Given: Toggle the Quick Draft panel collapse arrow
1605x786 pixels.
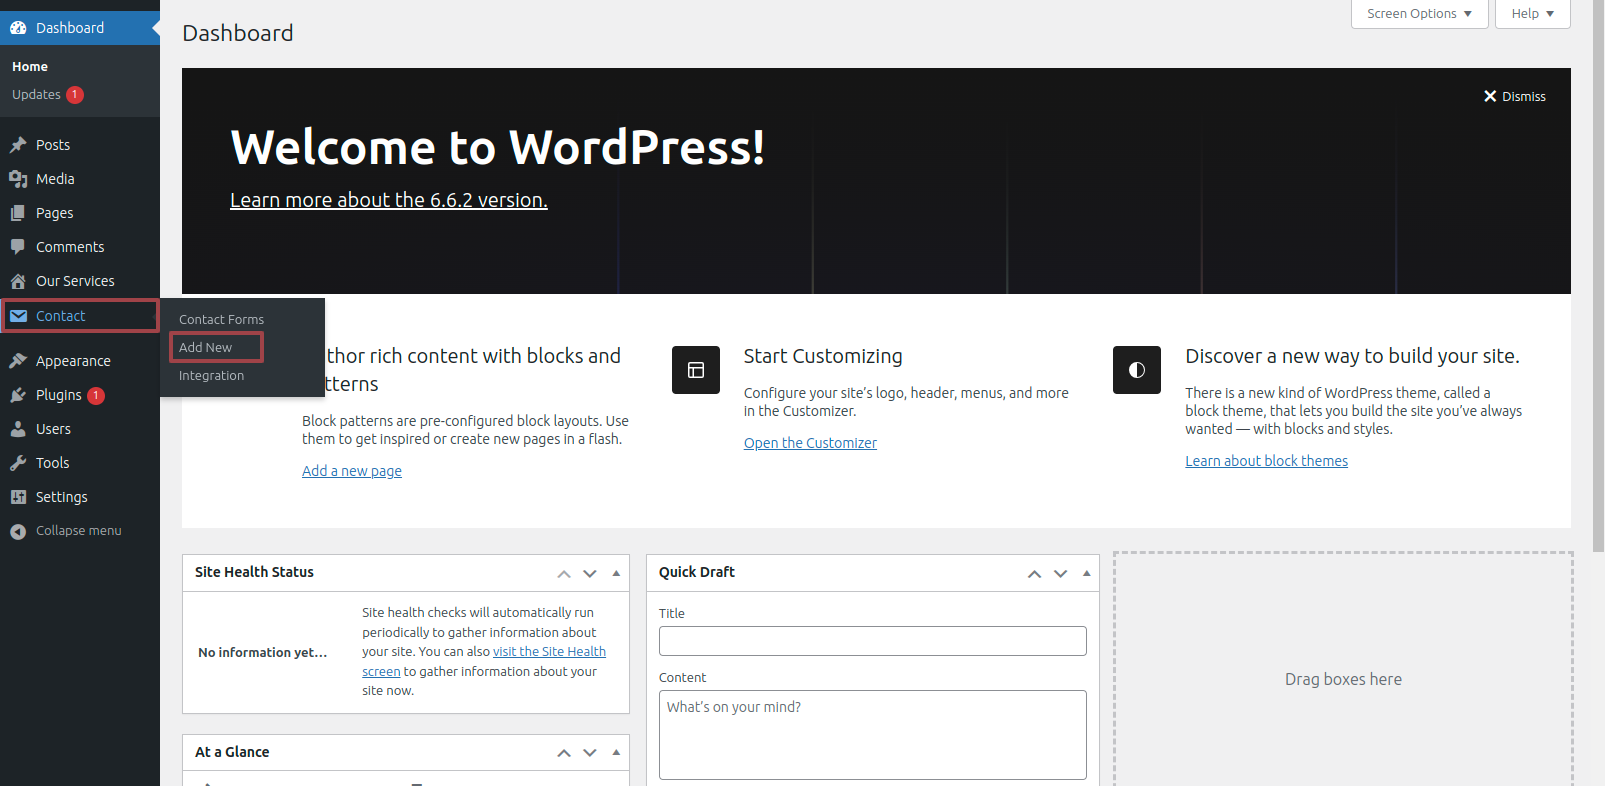Looking at the screenshot, I should tap(1086, 573).
